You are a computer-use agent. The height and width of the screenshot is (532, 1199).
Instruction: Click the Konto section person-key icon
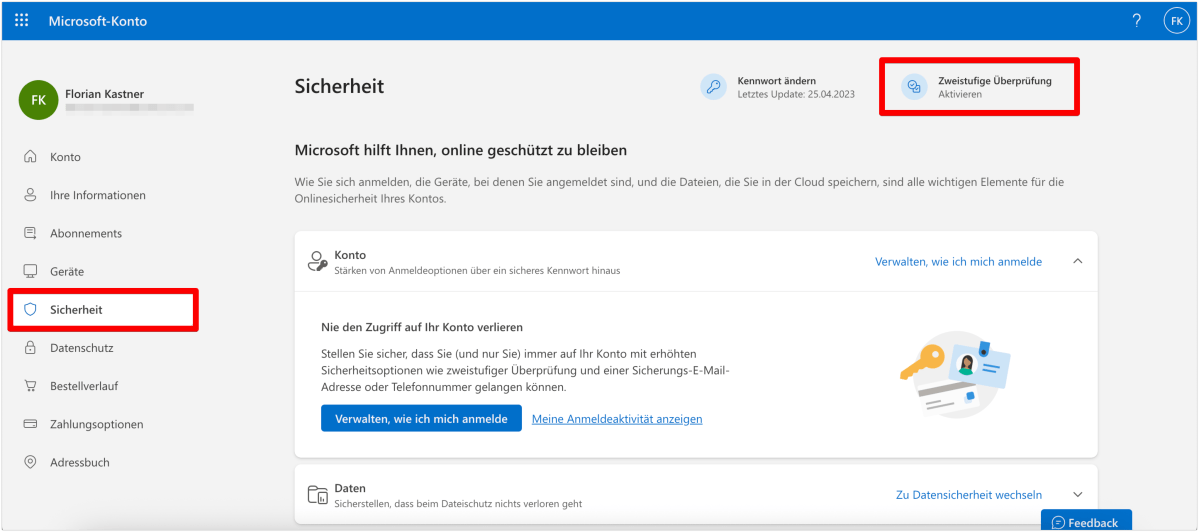pyautogui.click(x=317, y=261)
